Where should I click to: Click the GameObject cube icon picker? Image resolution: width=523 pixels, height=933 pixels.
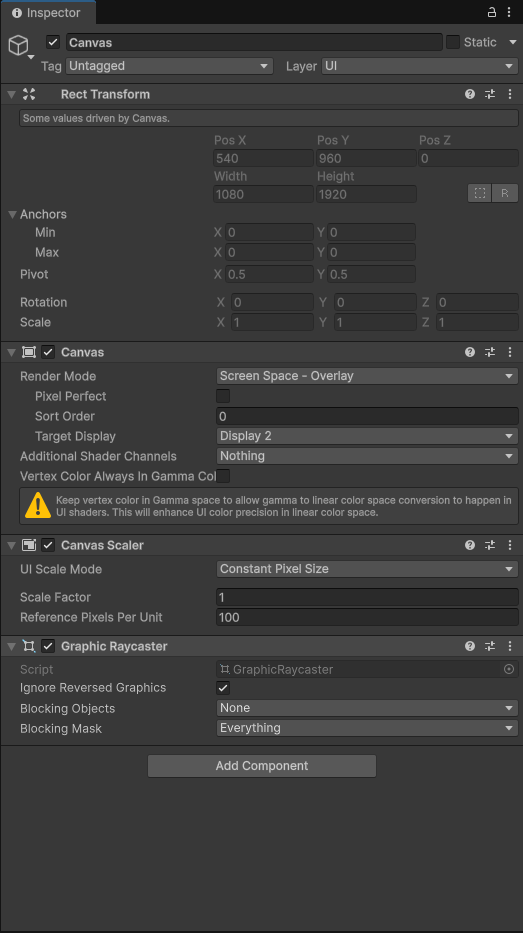18,45
